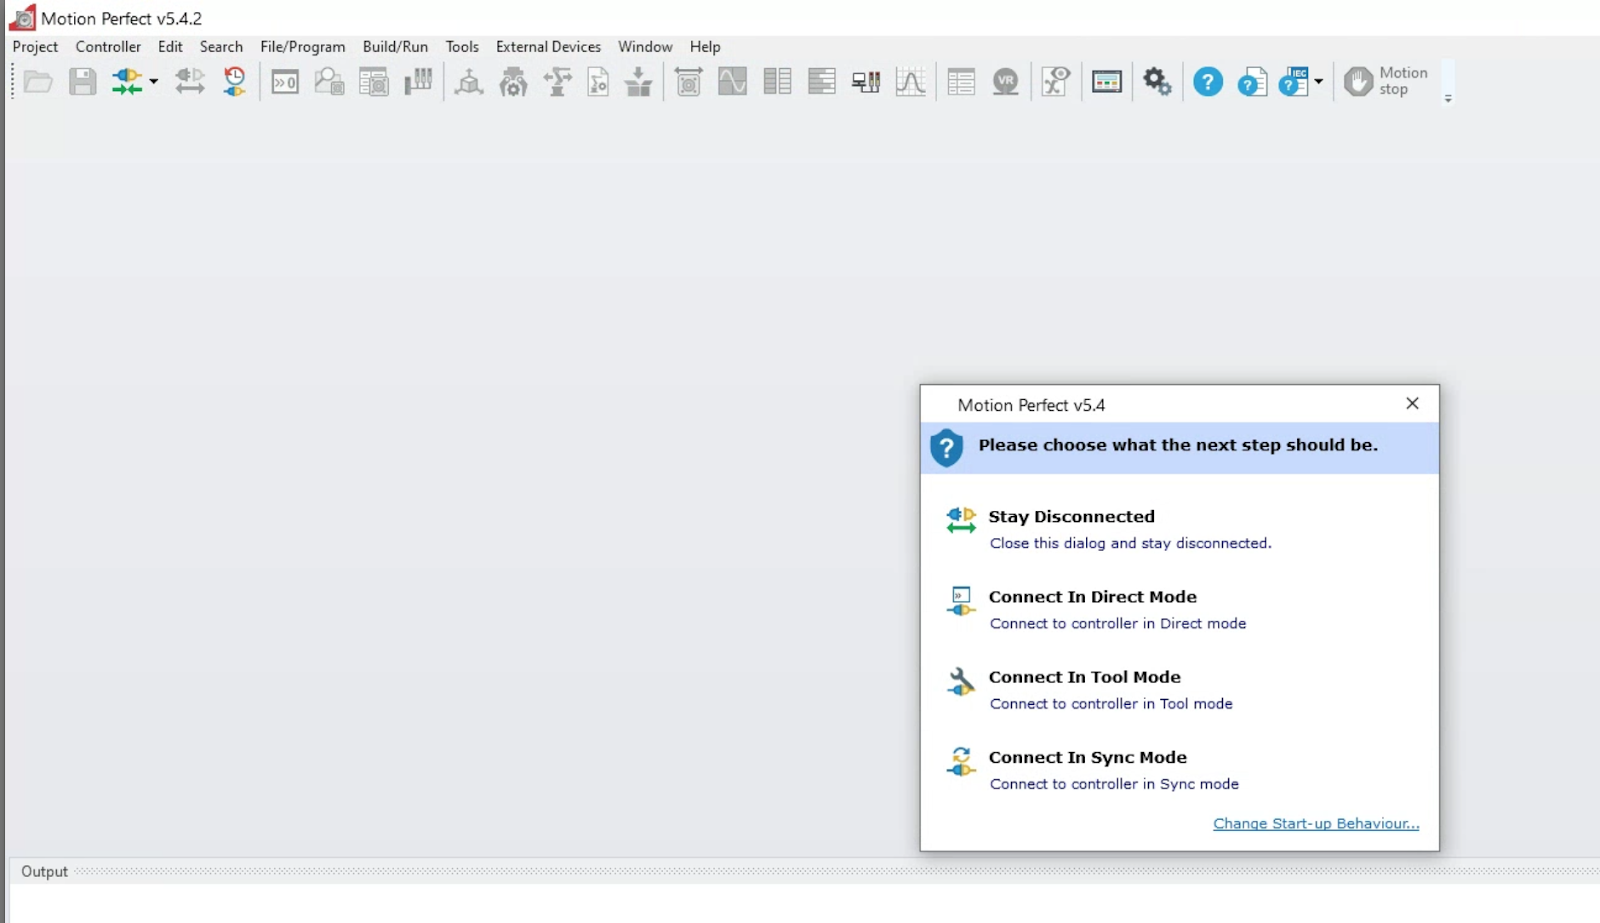Click the Motion Perfect title bar app icon
This screenshot has height=923, width=1600.
(22, 18)
